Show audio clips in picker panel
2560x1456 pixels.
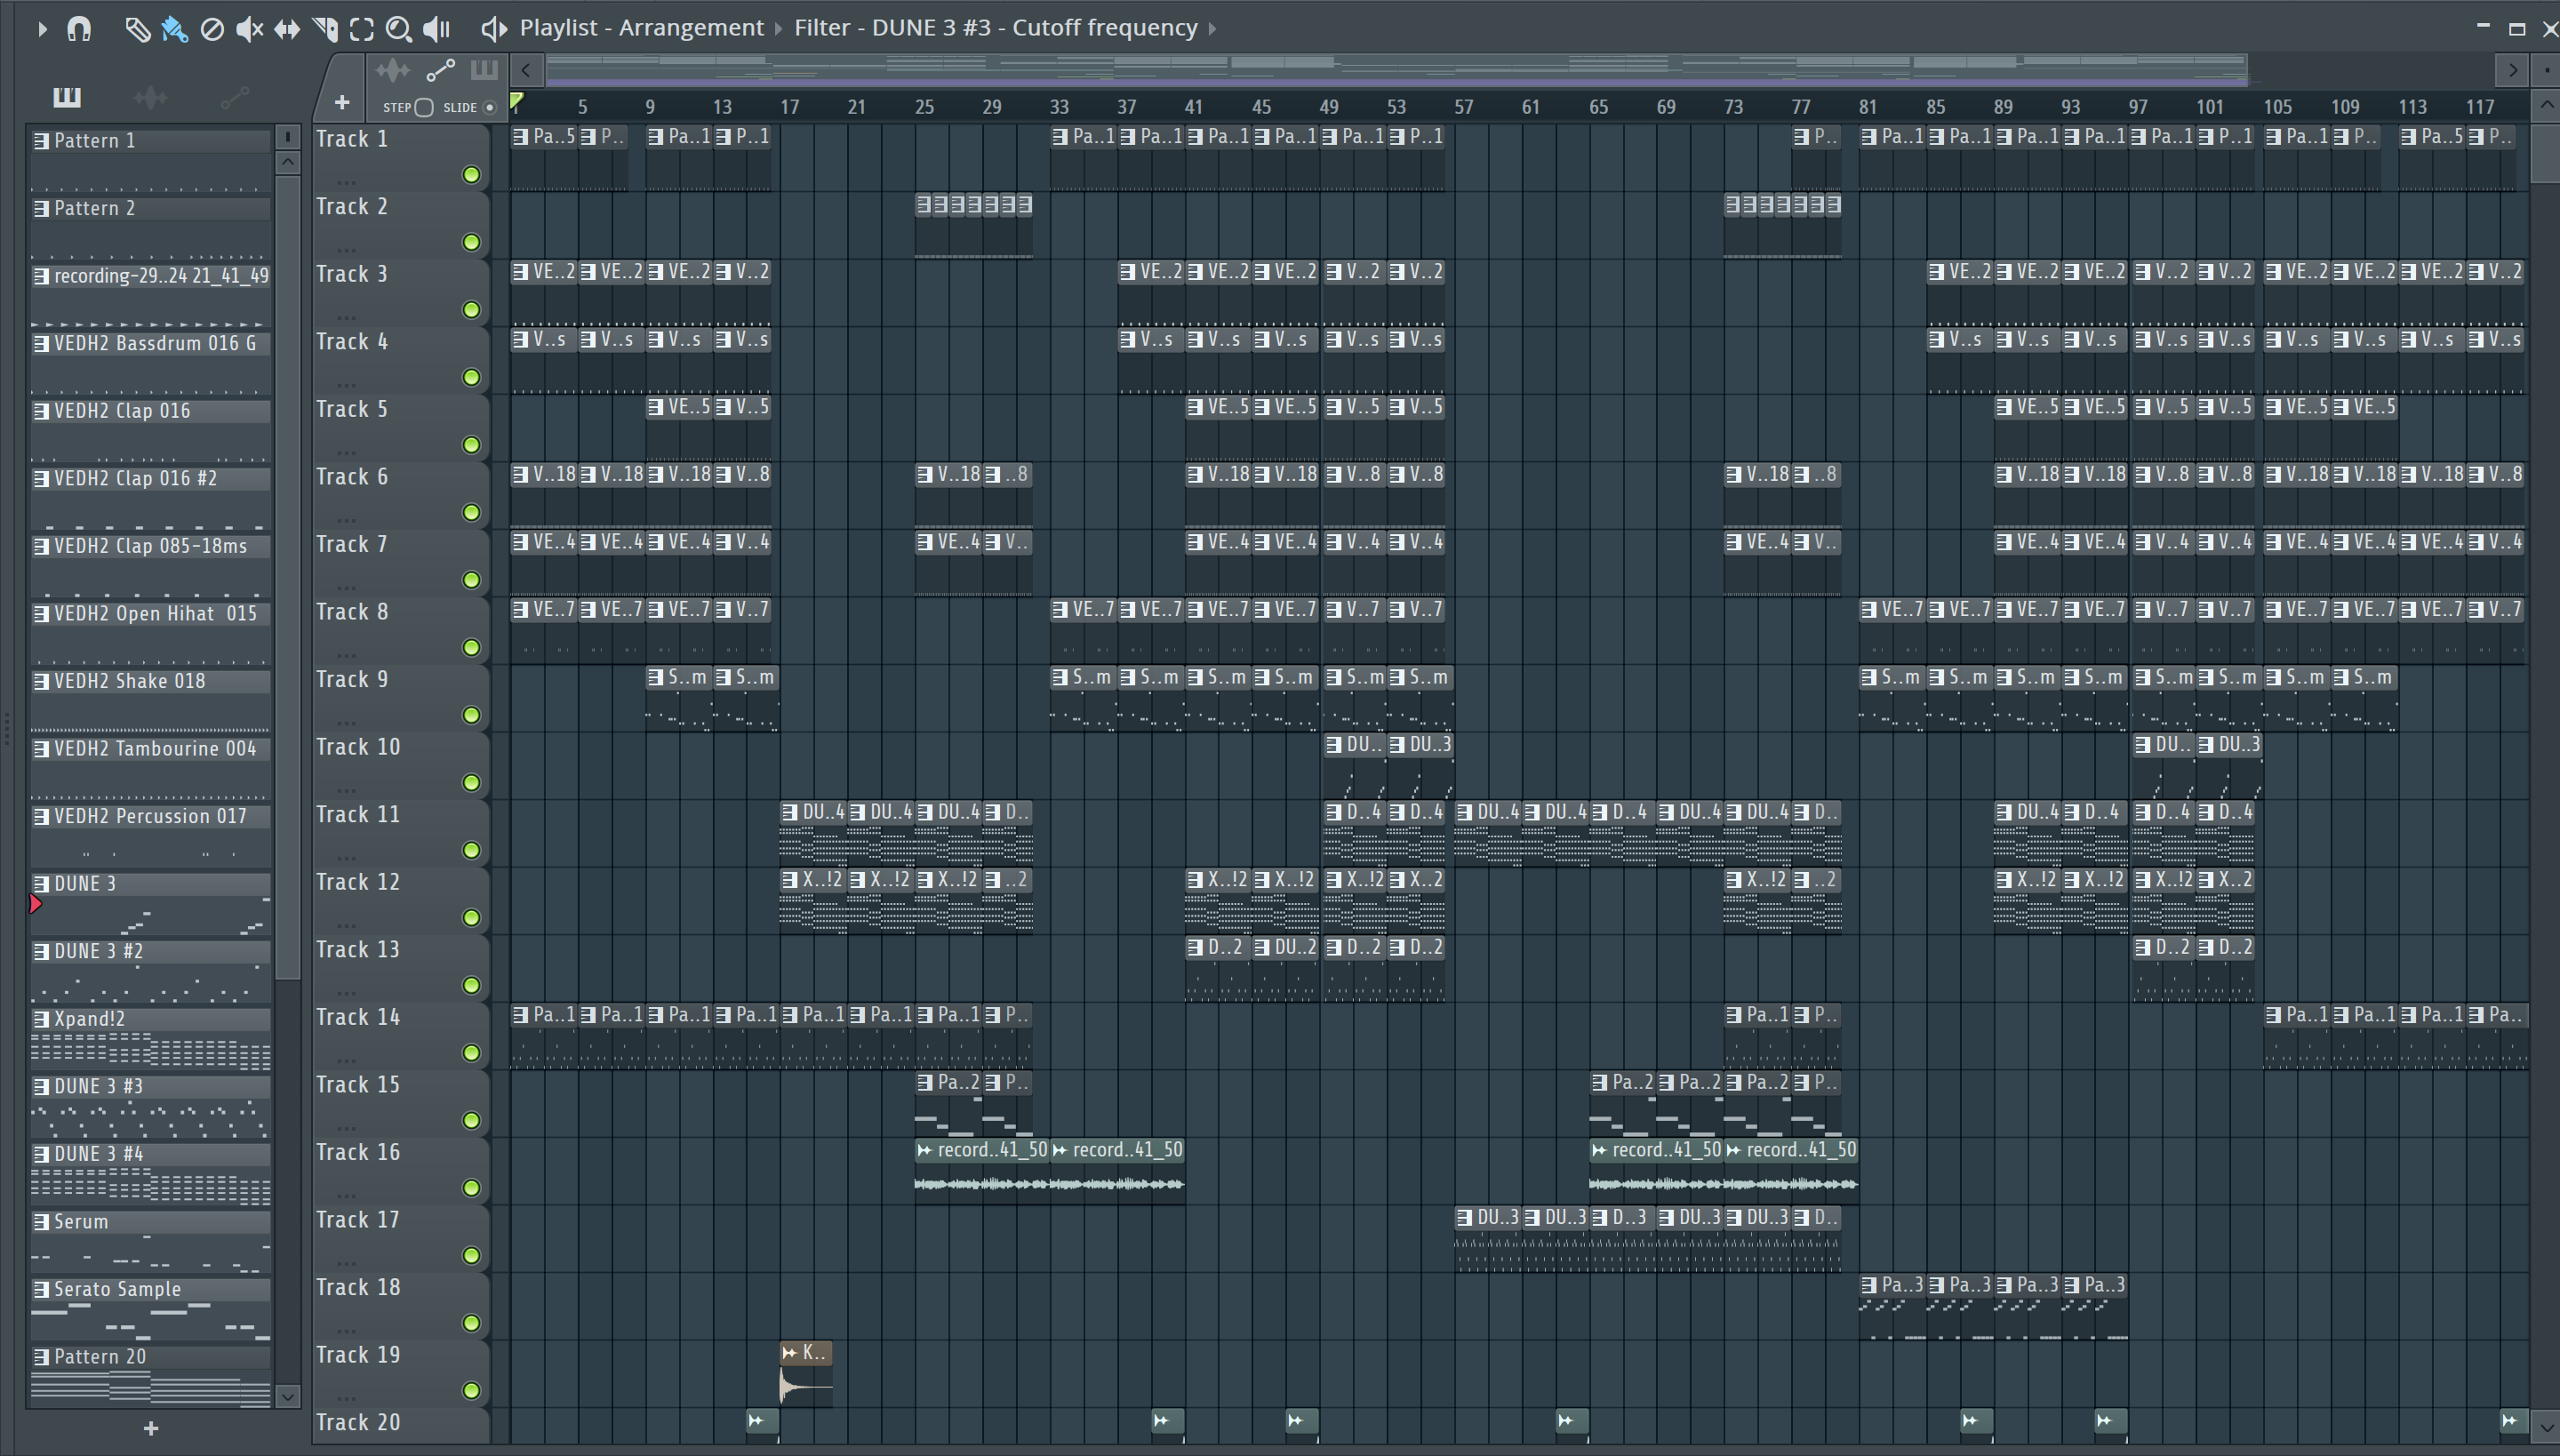tap(151, 97)
